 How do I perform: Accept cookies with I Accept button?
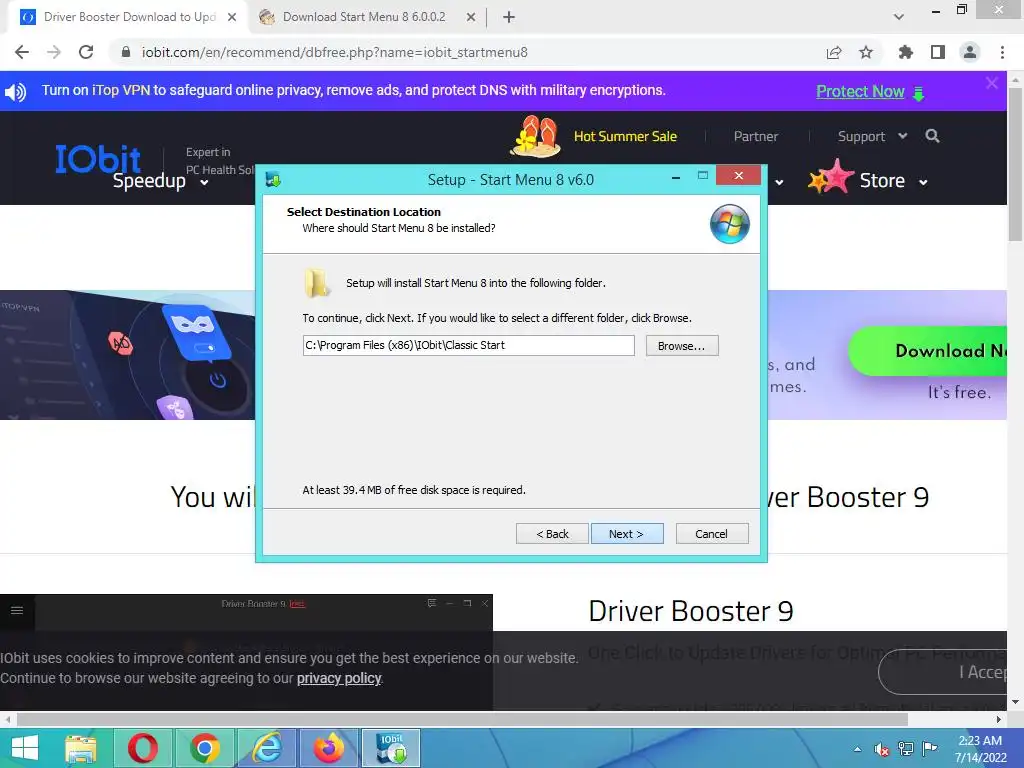(942, 672)
